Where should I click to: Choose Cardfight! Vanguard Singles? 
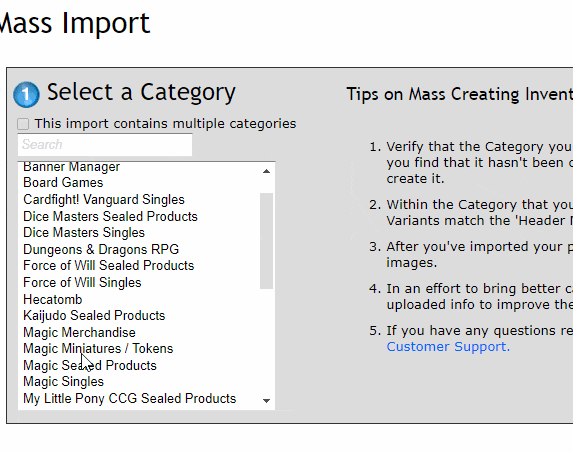104,200
